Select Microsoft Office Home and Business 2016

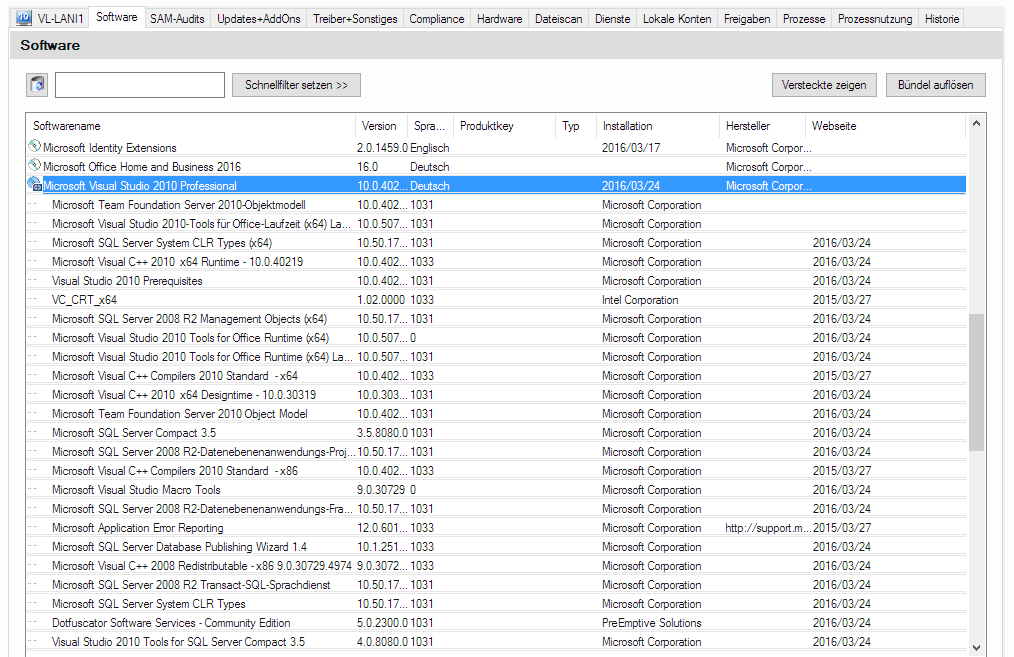click(497, 167)
